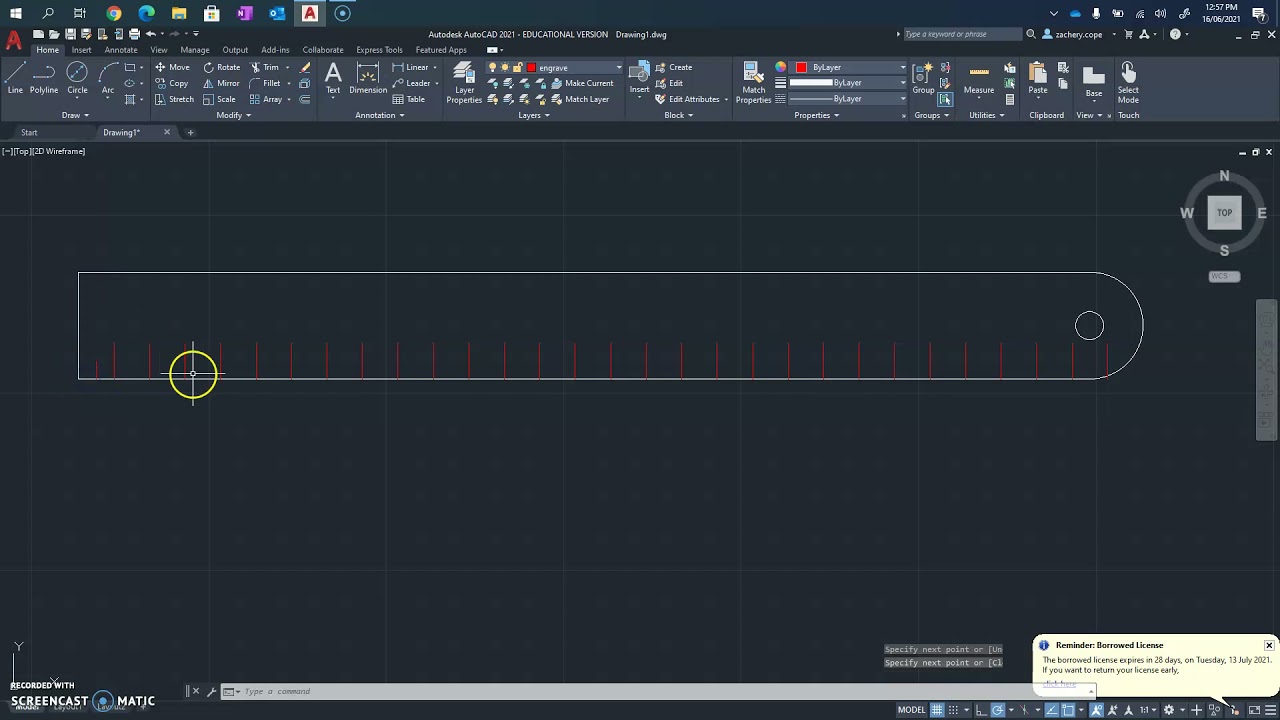Click the TOP face of ViewCube
Screen dimensions: 1280x720
pos(1224,212)
